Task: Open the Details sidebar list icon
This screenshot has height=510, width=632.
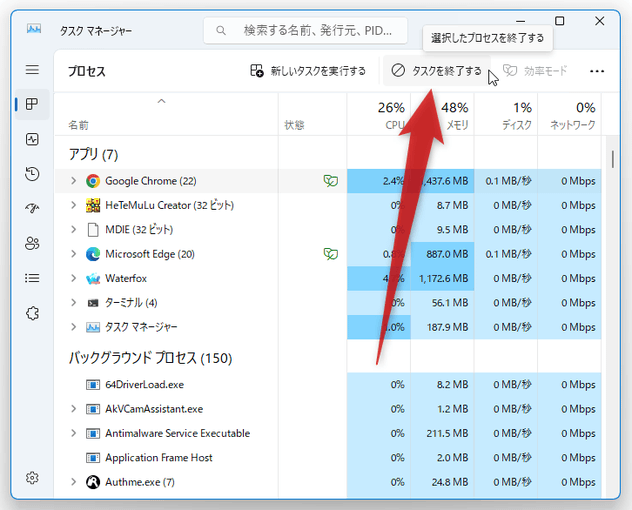Action: pos(32,278)
